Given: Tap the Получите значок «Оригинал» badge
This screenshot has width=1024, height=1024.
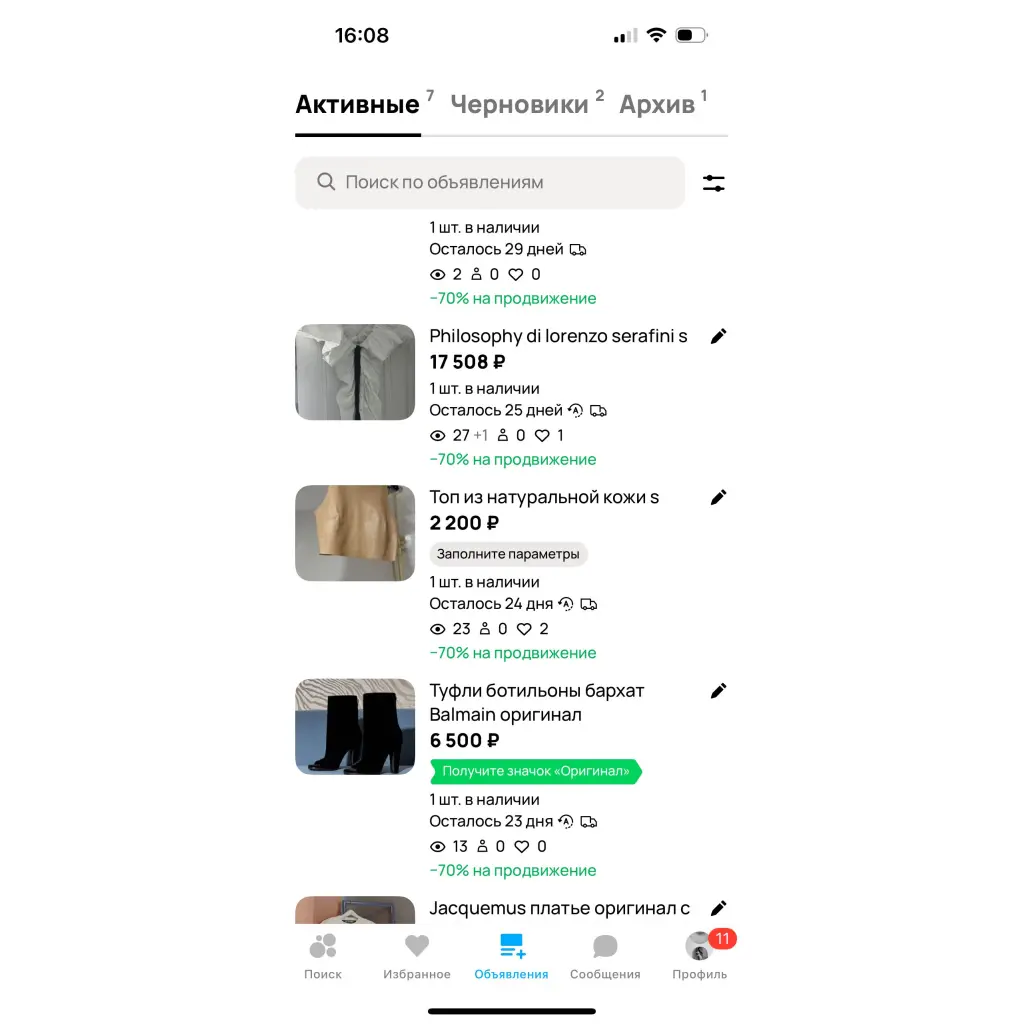Looking at the screenshot, I should (536, 771).
